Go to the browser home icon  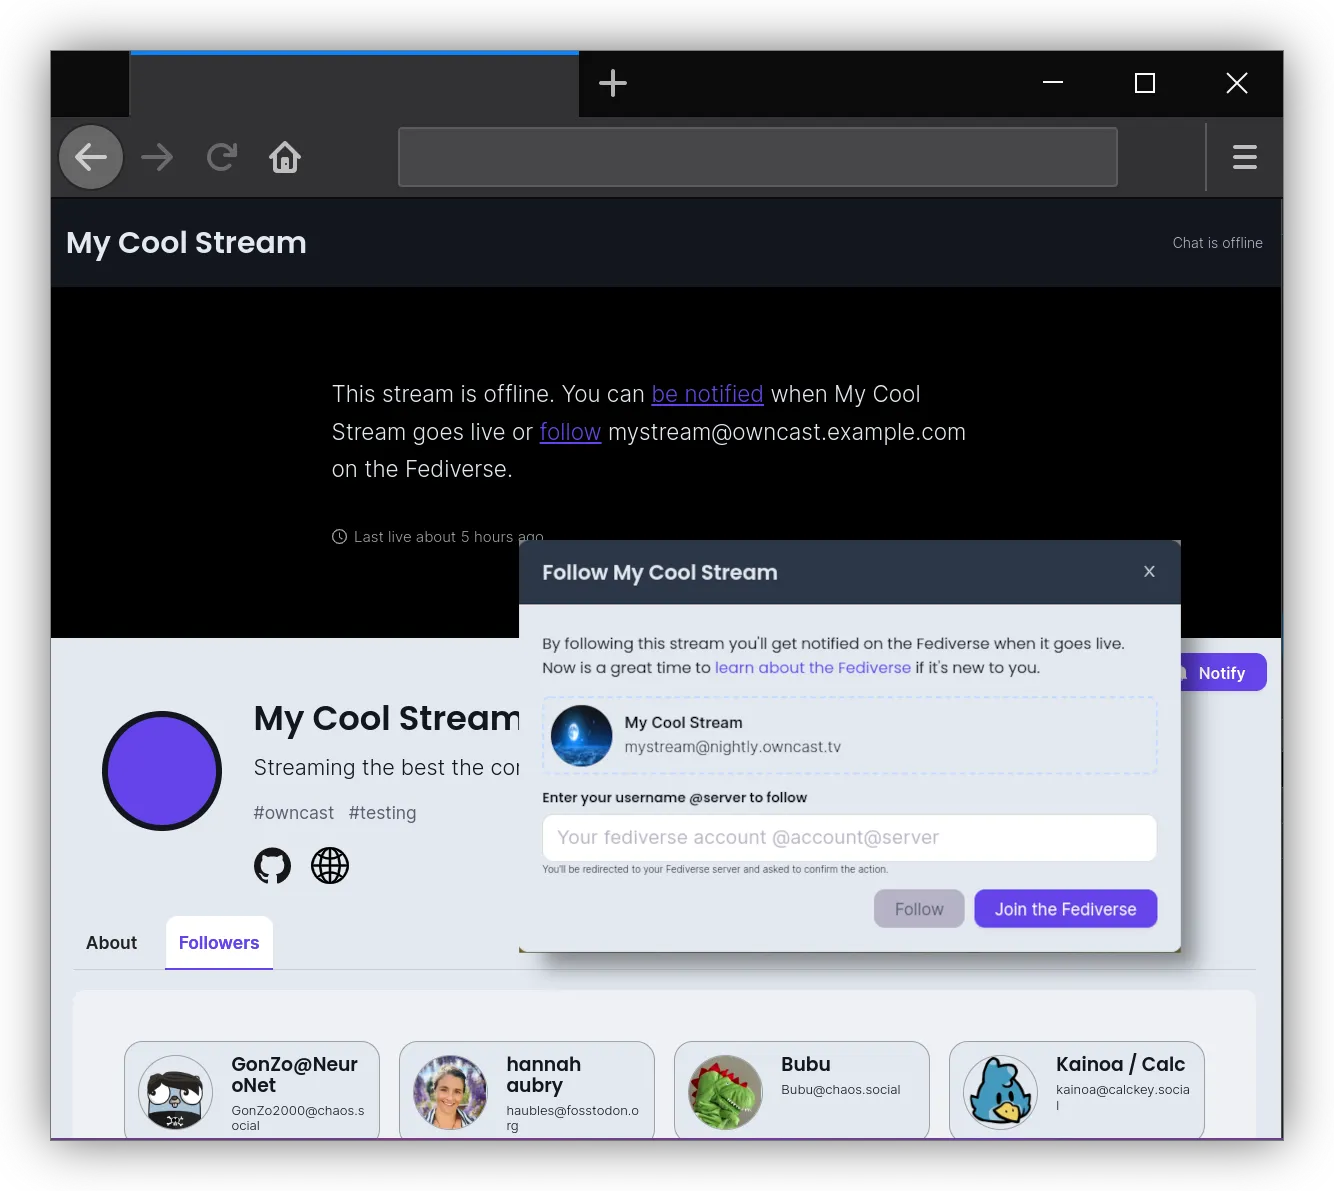(285, 157)
